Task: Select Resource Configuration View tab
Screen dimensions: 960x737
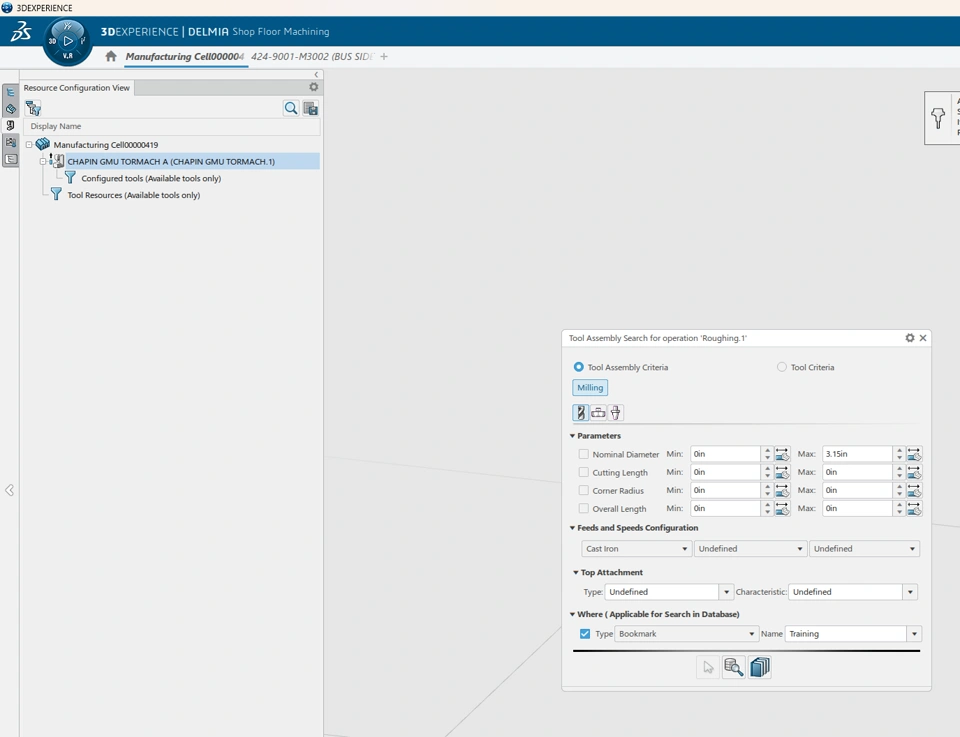Action: pyautogui.click(x=77, y=88)
